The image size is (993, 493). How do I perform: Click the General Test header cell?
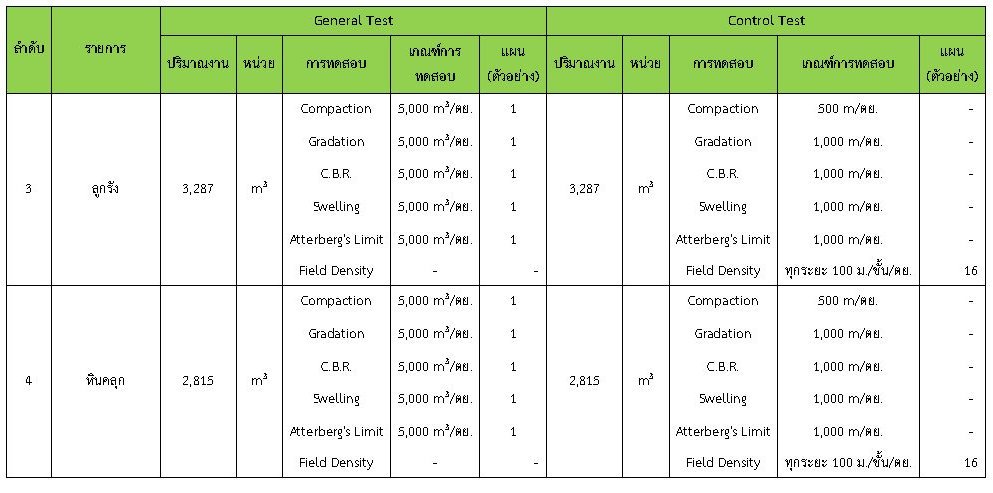352,20
